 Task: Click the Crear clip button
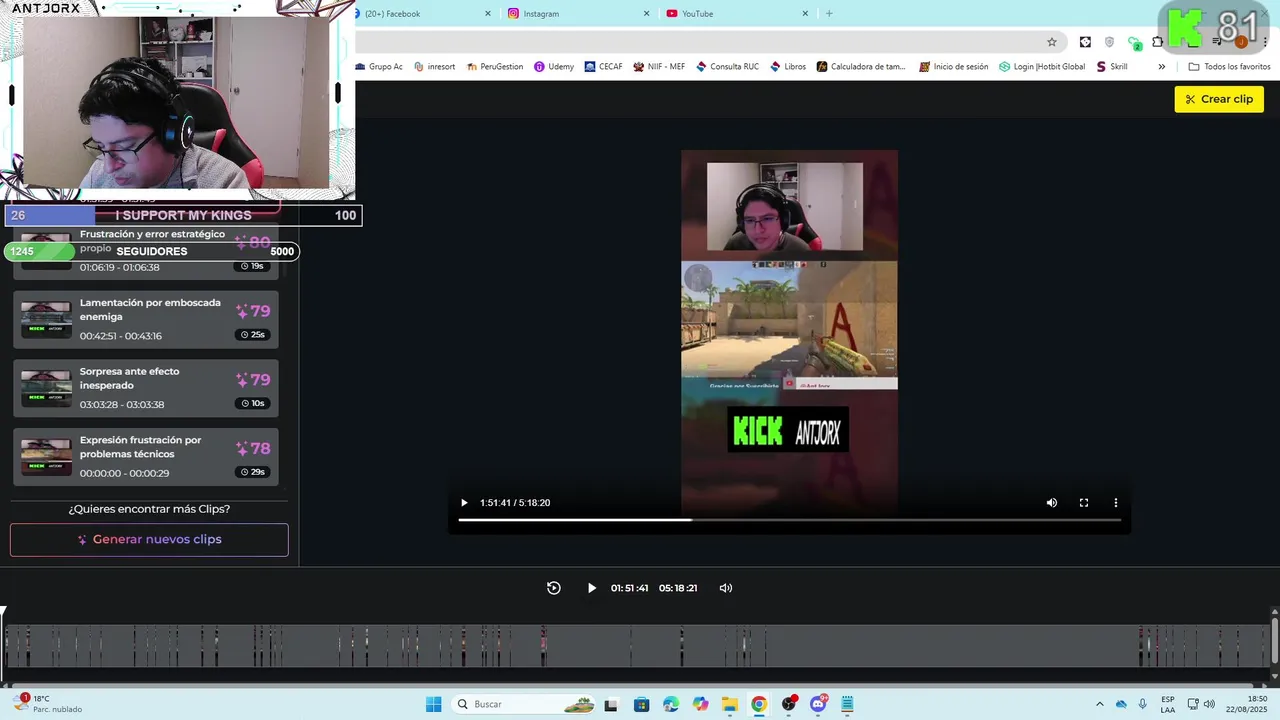pyautogui.click(x=1219, y=99)
